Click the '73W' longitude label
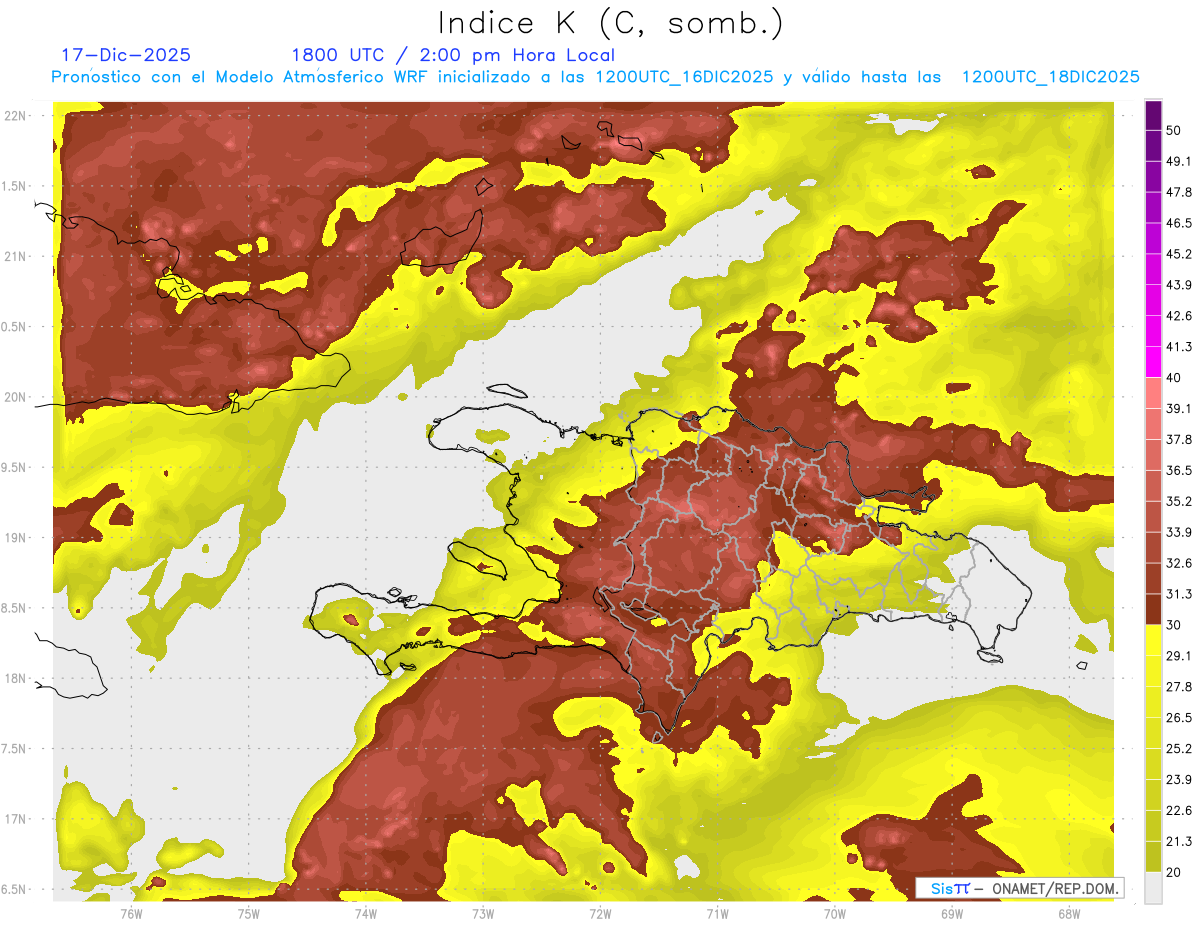 click(483, 913)
